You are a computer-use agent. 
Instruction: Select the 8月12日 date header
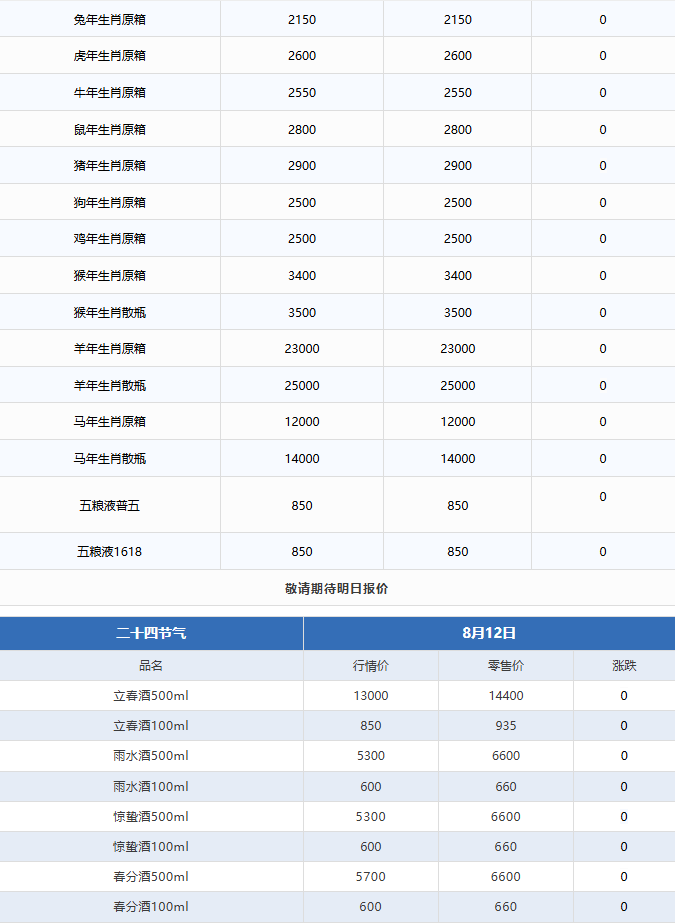pos(489,633)
